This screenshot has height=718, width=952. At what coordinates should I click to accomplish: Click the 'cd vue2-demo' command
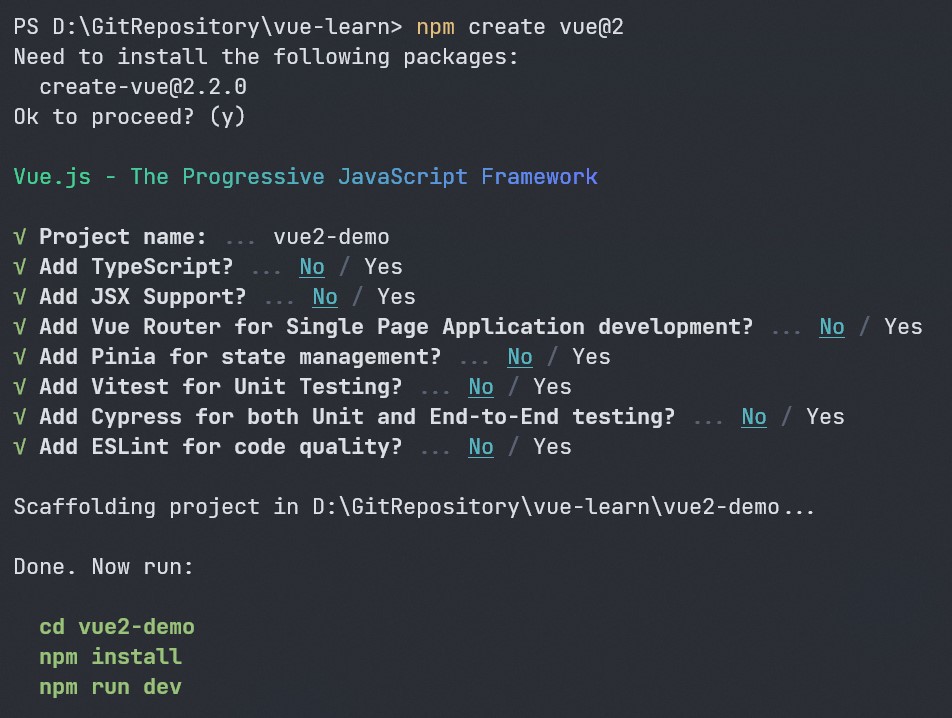(x=117, y=627)
